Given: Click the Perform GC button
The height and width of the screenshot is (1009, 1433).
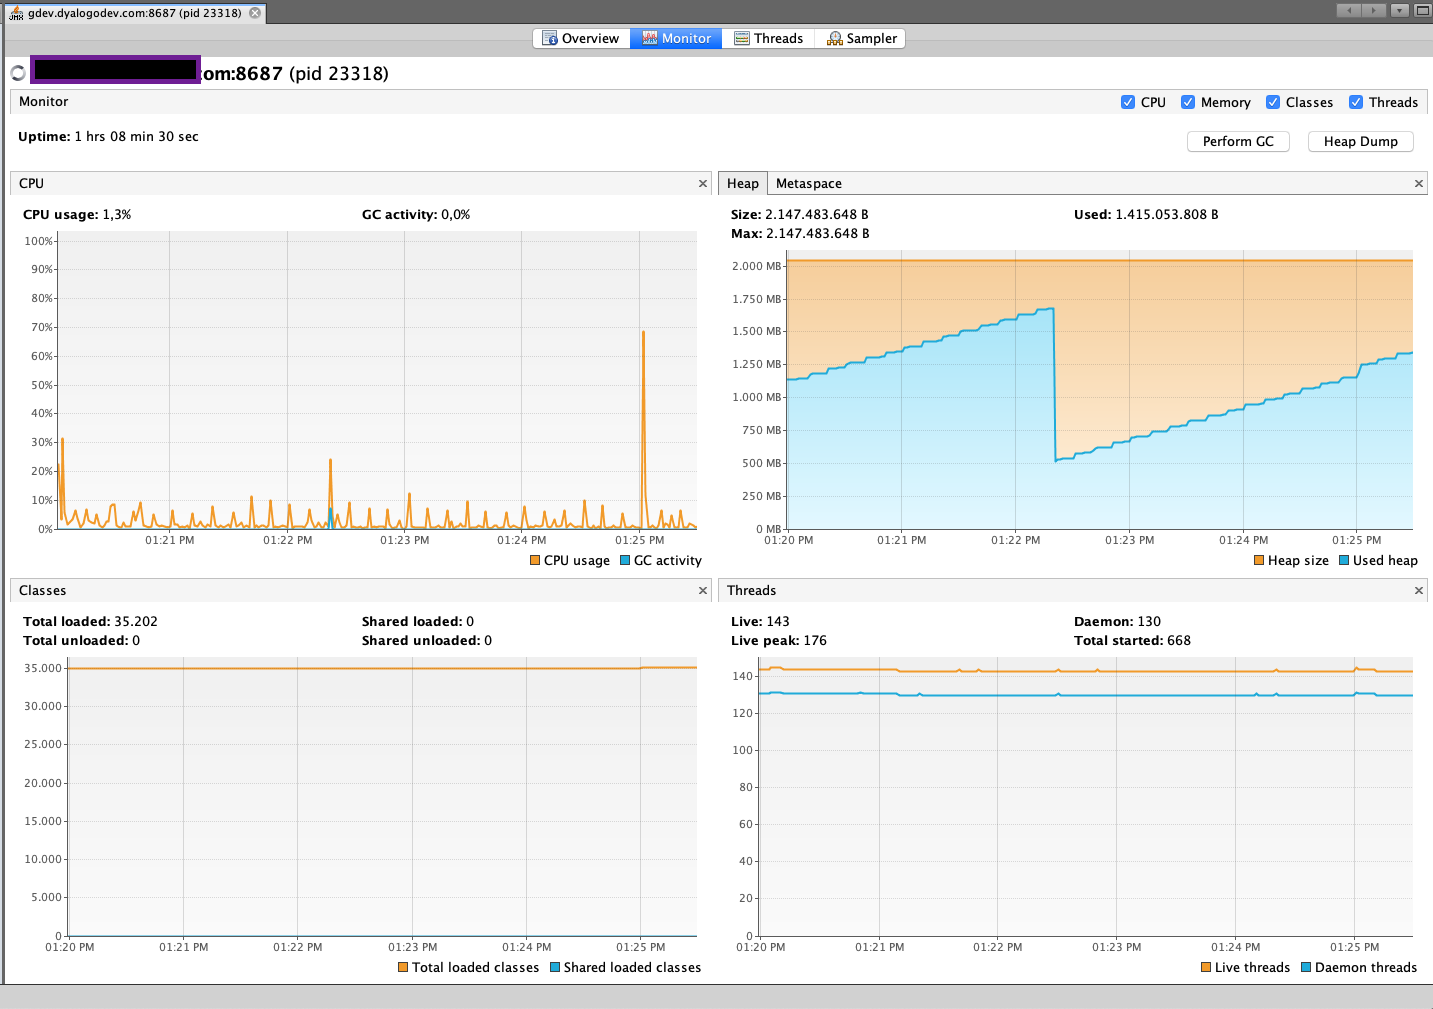Looking at the screenshot, I should (x=1238, y=142).
